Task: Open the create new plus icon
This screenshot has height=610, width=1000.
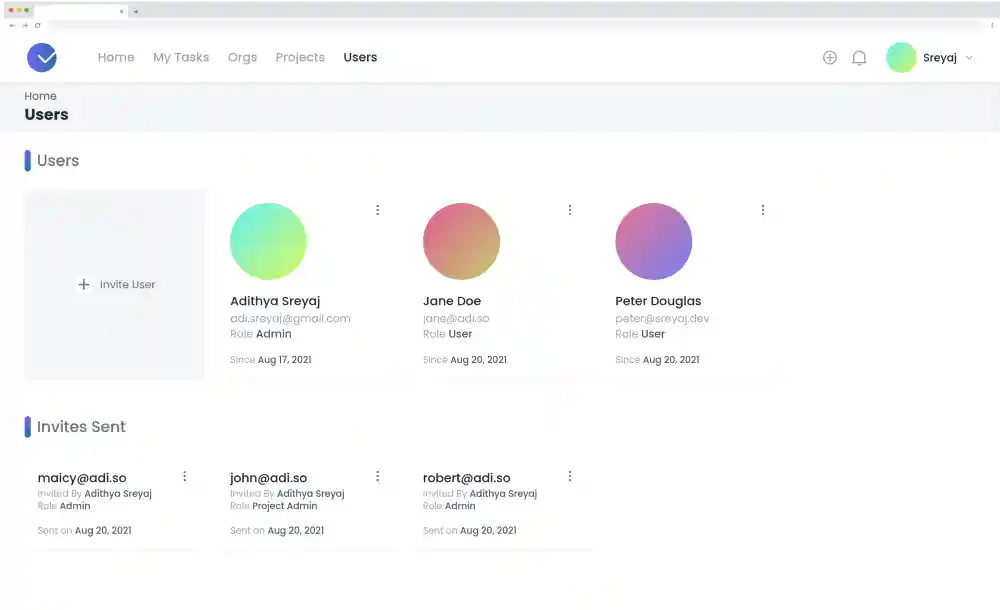Action: (830, 57)
